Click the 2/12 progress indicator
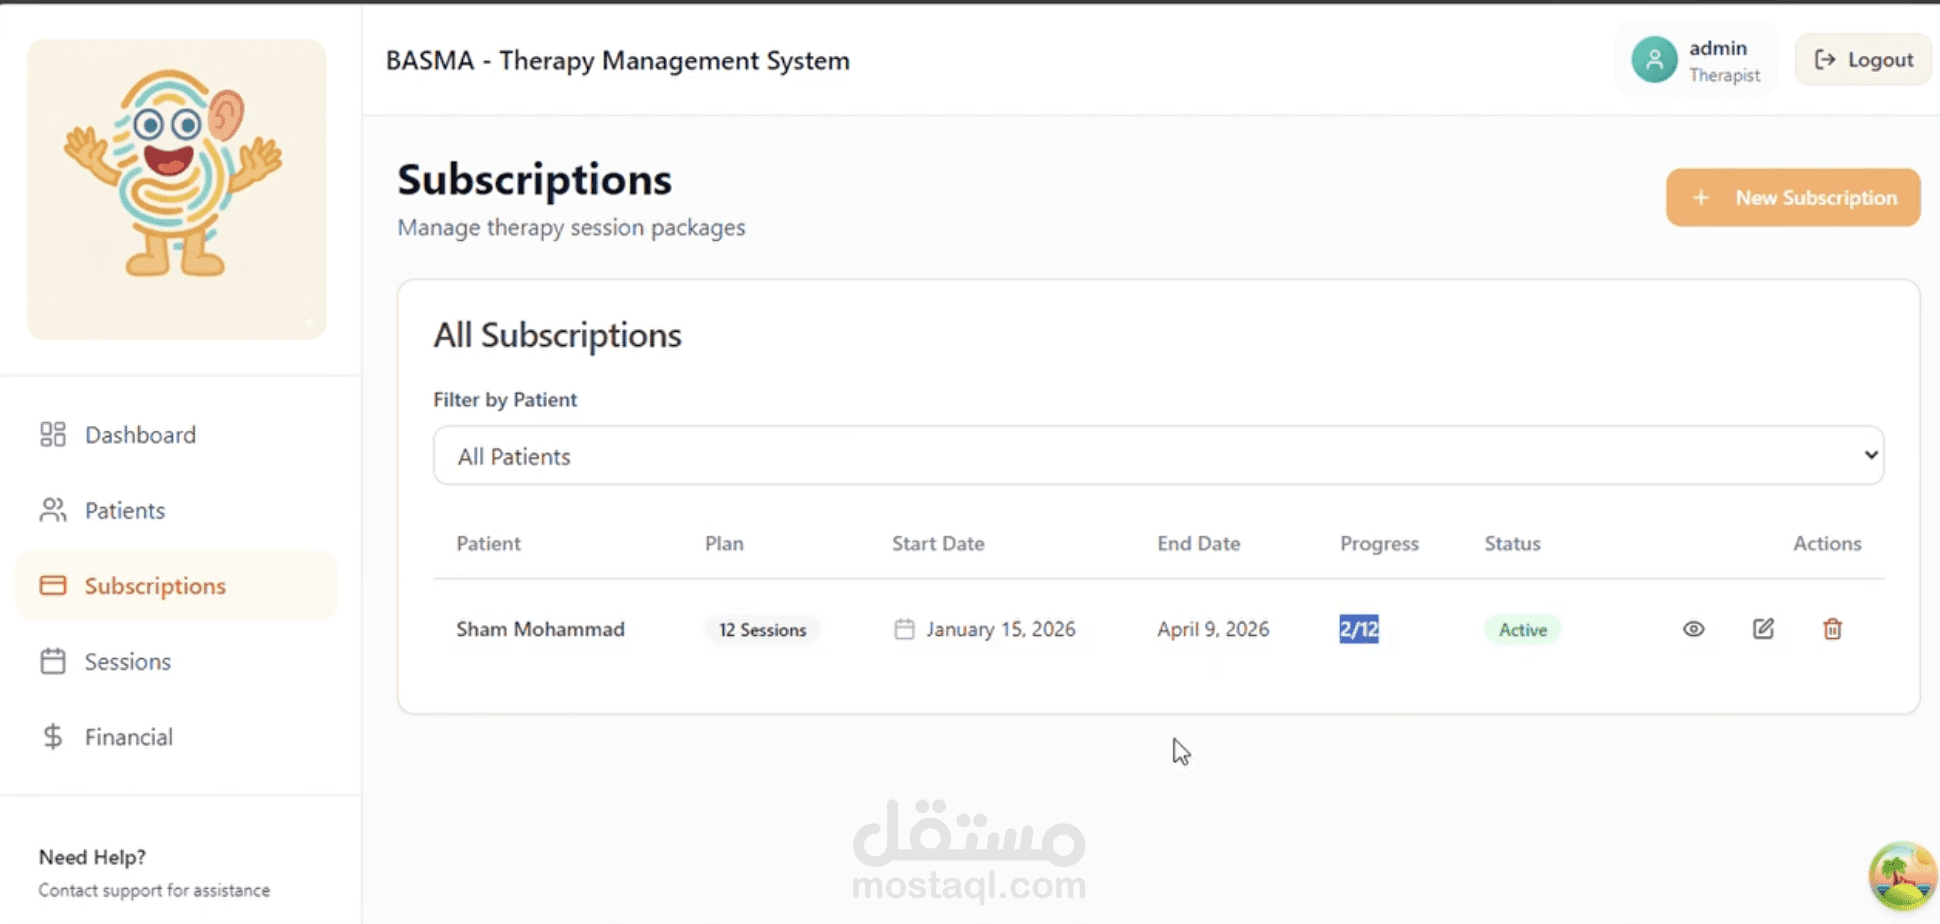This screenshot has width=1940, height=924. (x=1357, y=629)
